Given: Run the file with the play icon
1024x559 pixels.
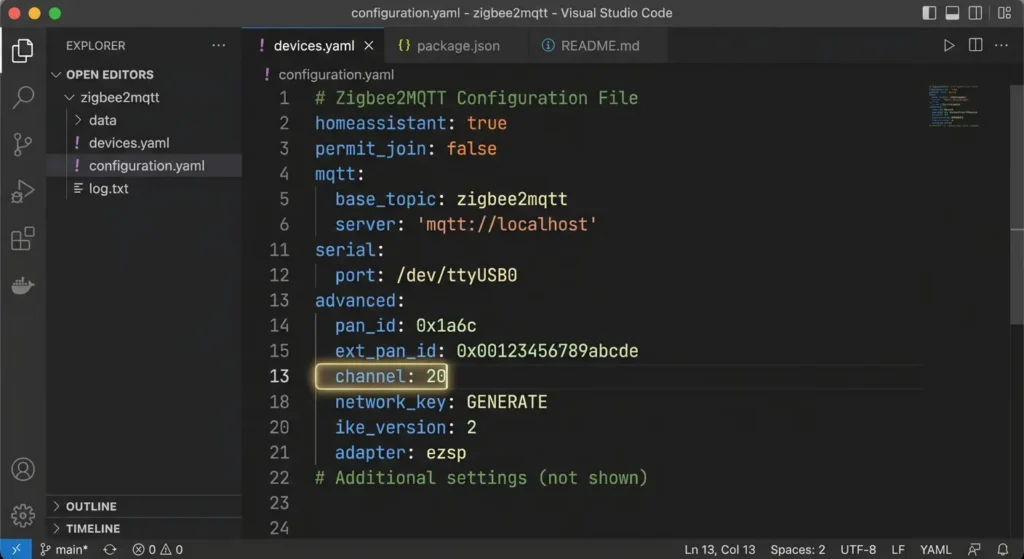Looking at the screenshot, I should 948,45.
